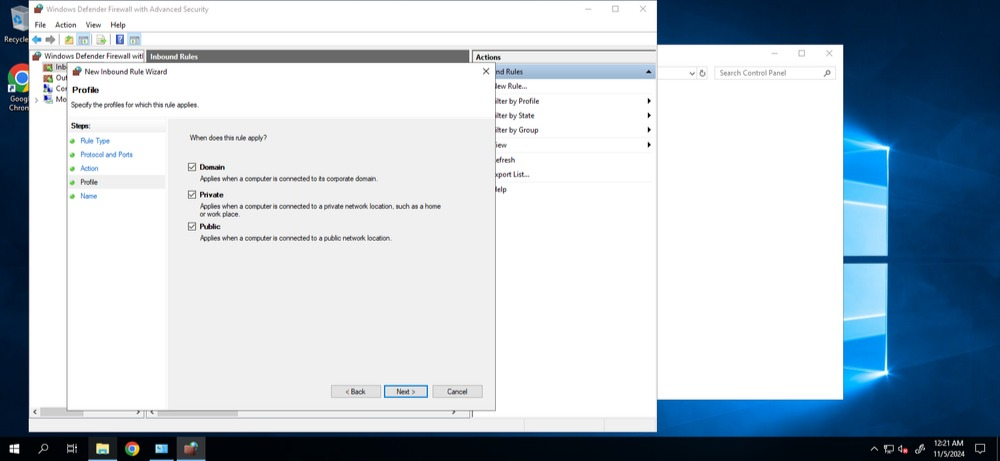This screenshot has height=461, width=1000.
Task: Go to the Protocol and Ports step
Action: (107, 154)
